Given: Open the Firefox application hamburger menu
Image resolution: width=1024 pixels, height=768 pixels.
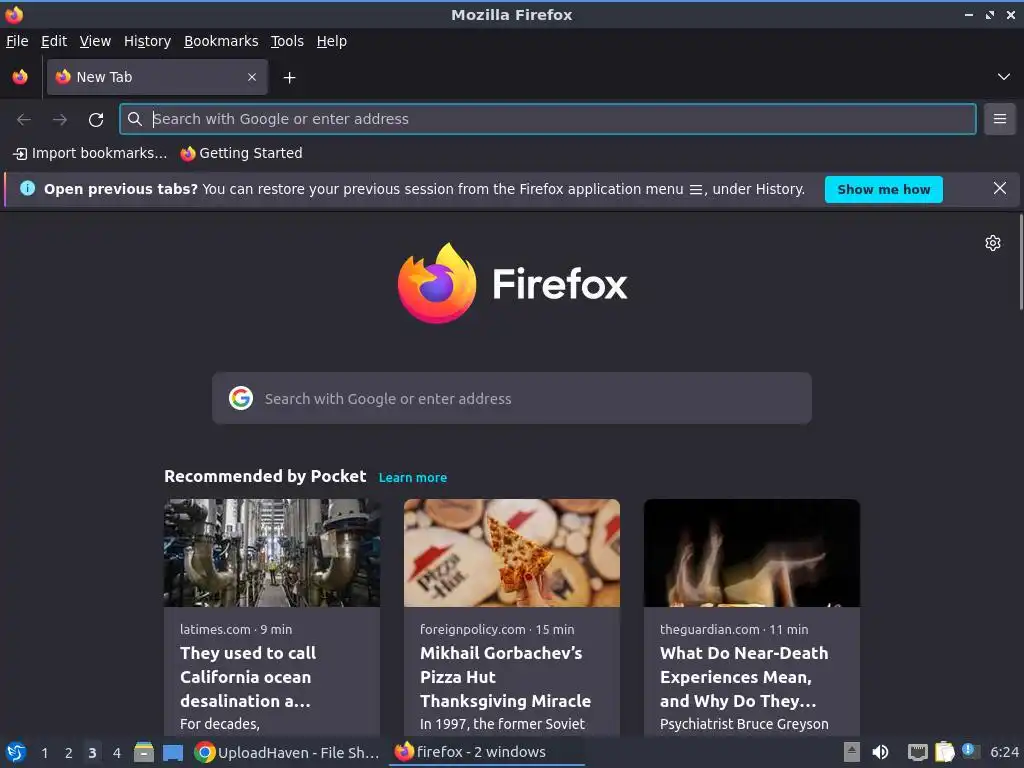Looking at the screenshot, I should click(1000, 119).
